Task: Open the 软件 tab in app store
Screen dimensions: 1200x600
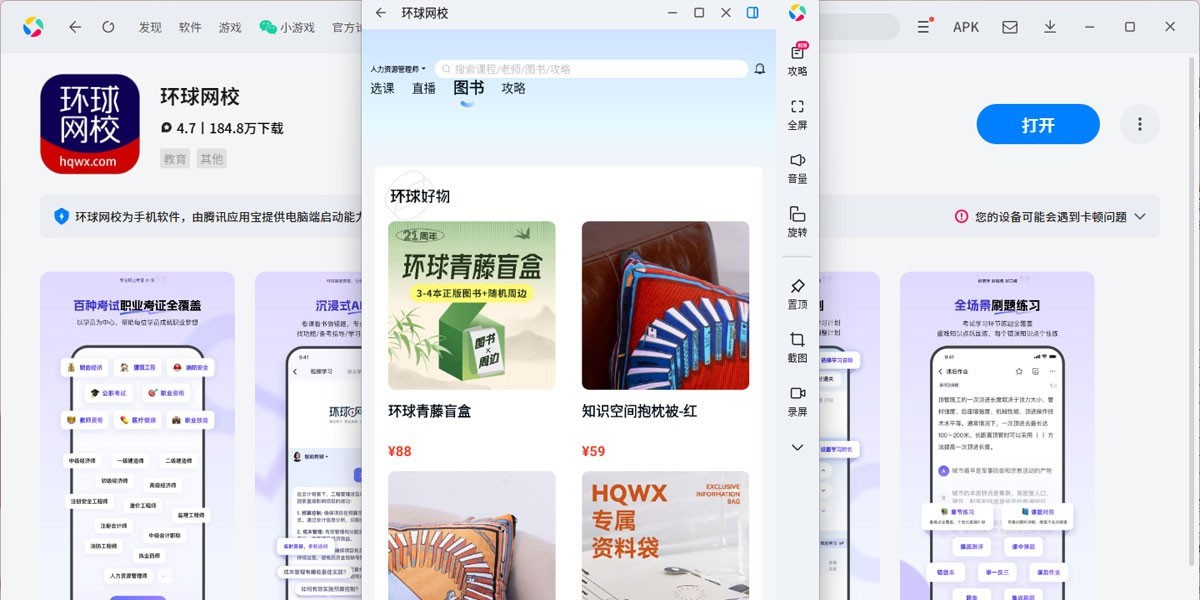Action: click(x=190, y=27)
